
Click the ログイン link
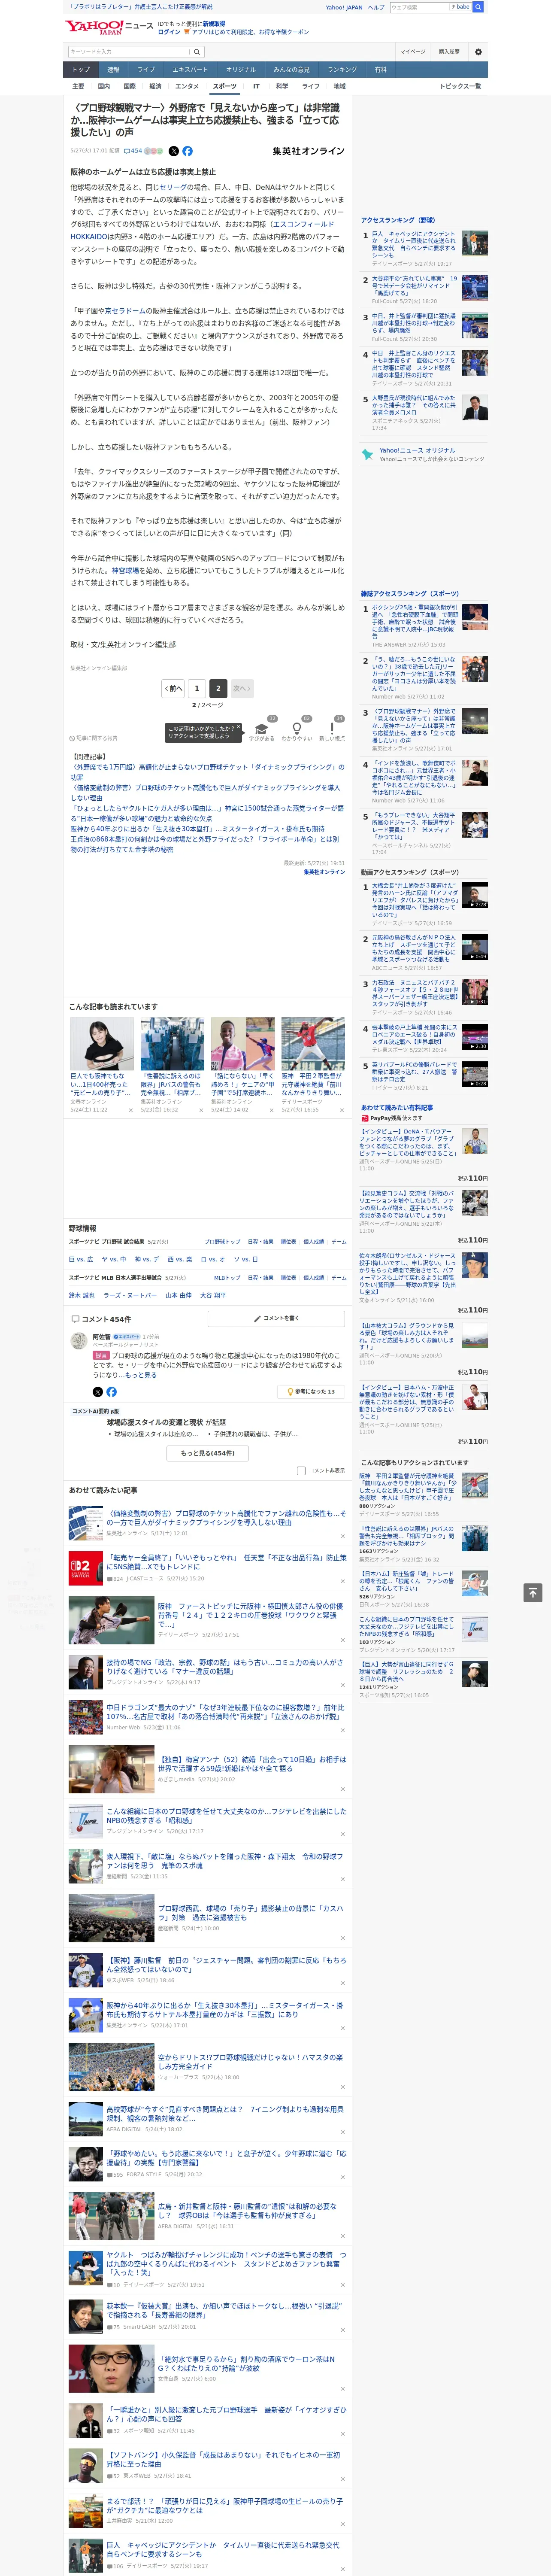169,32
